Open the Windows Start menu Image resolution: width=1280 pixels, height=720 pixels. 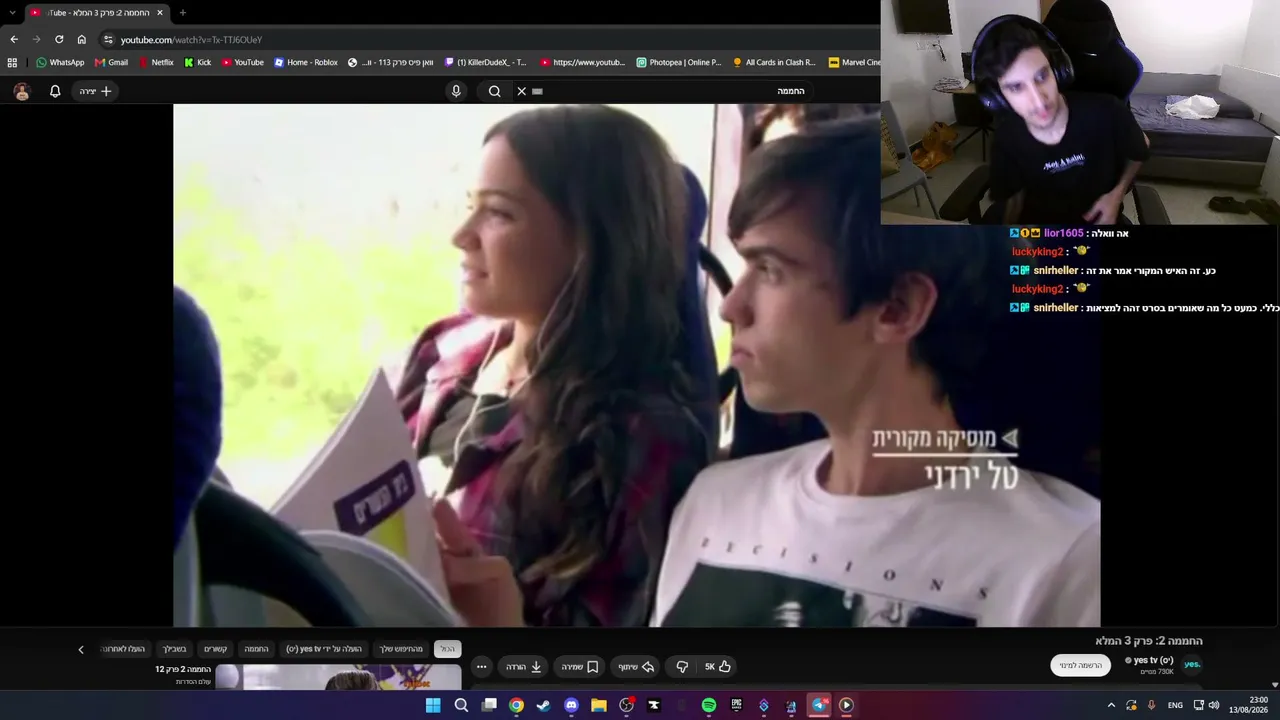coord(433,705)
